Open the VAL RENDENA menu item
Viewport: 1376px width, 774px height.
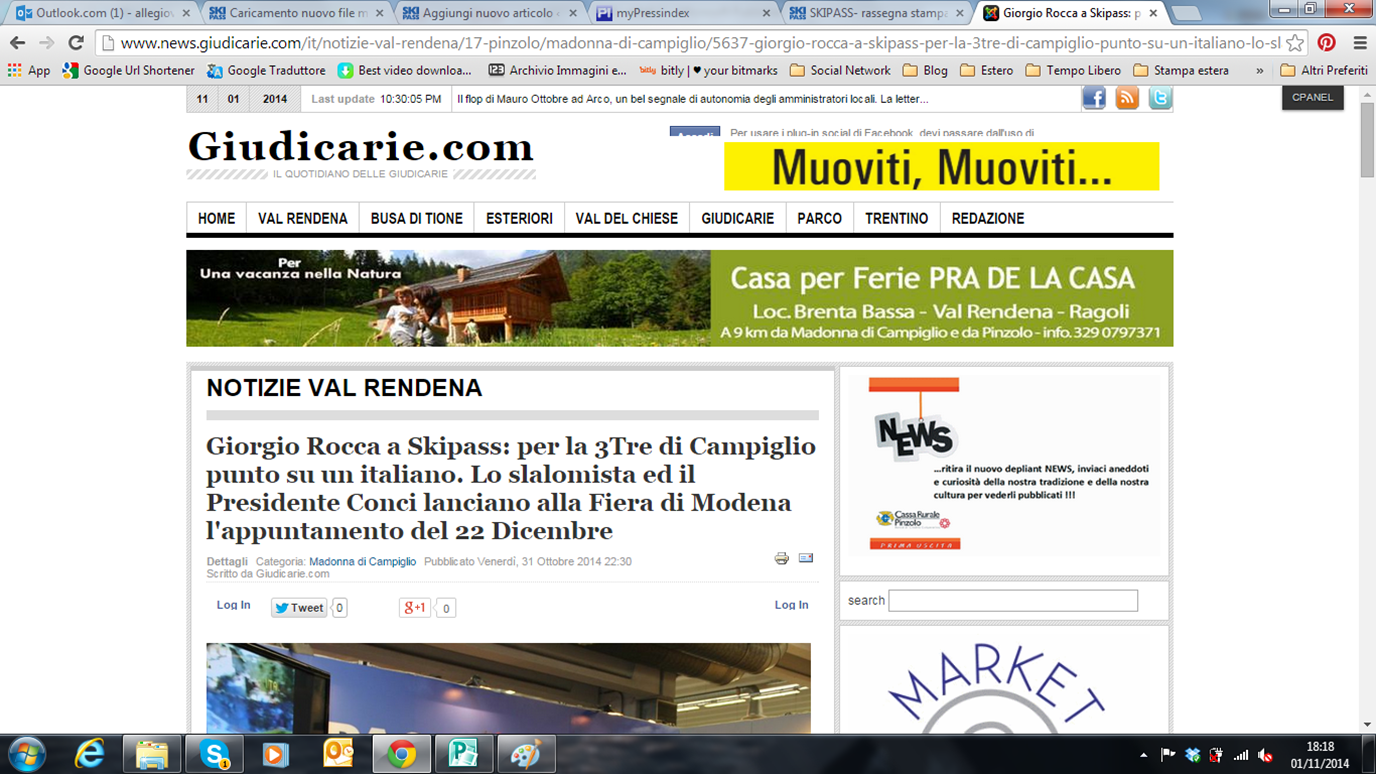(x=303, y=218)
